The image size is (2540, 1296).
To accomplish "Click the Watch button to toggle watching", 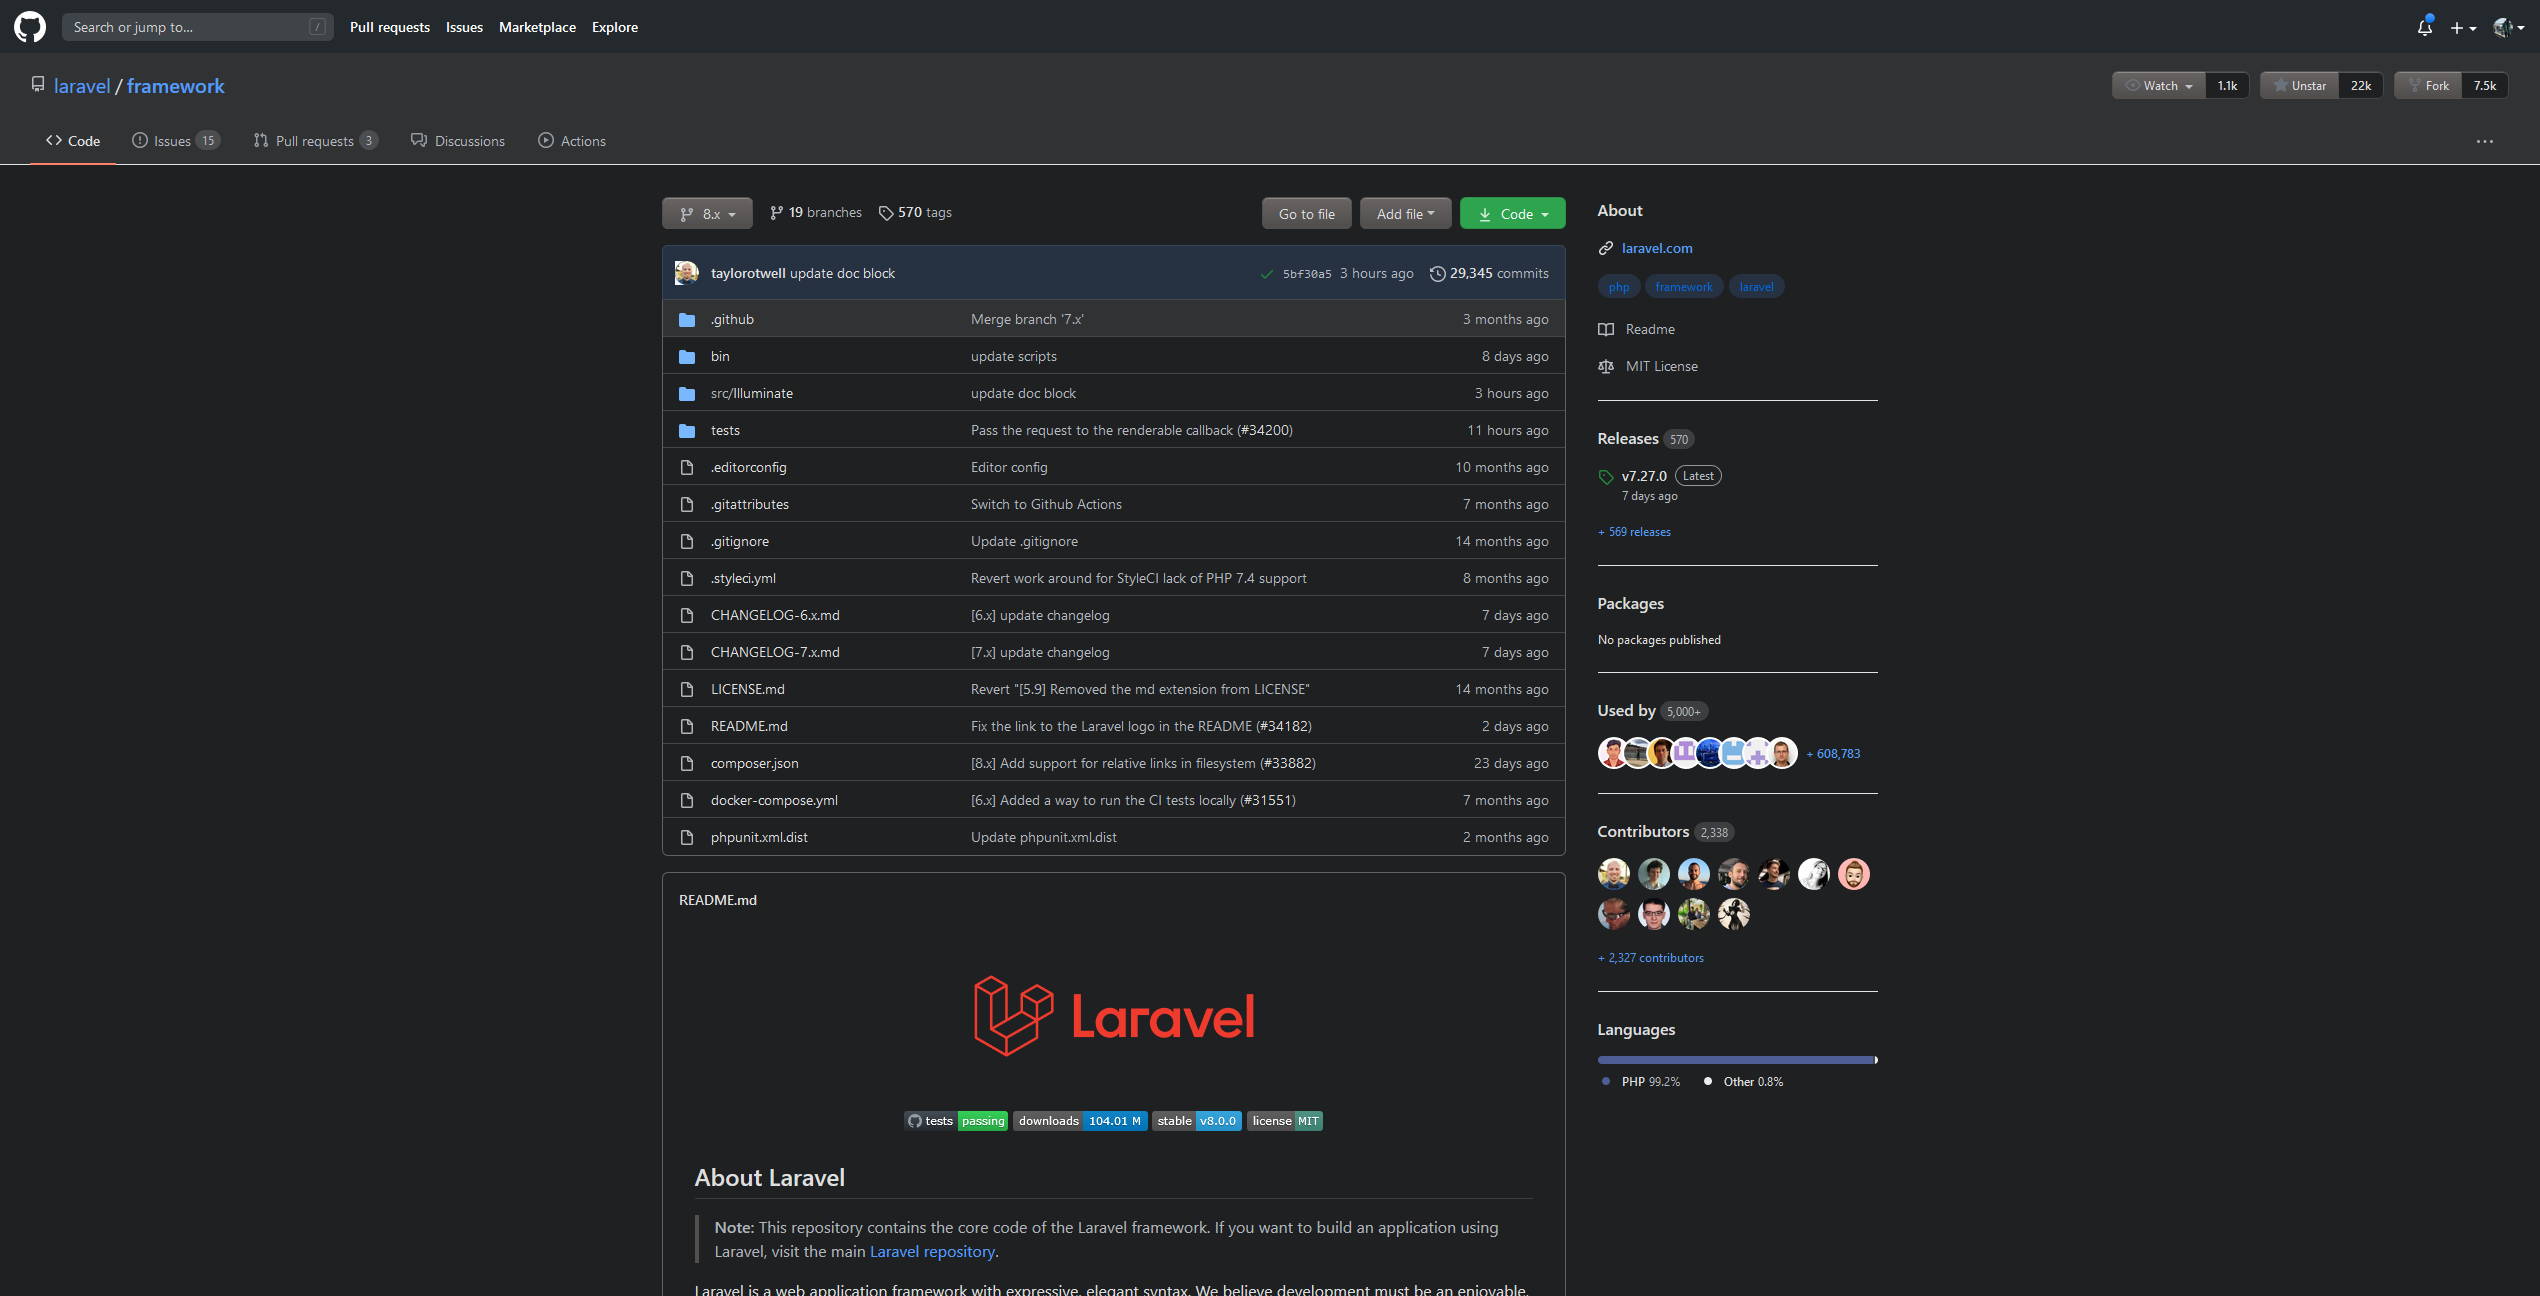I will pyautogui.click(x=2158, y=86).
